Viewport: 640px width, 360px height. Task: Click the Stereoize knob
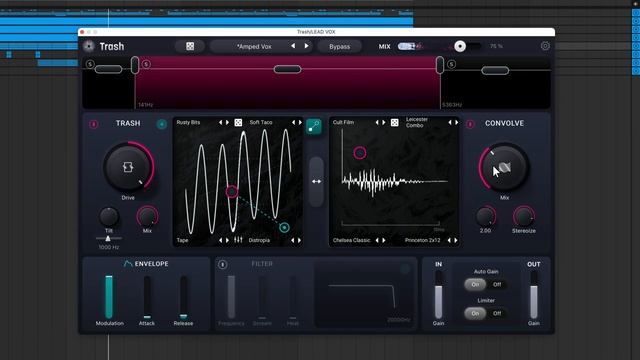523,216
